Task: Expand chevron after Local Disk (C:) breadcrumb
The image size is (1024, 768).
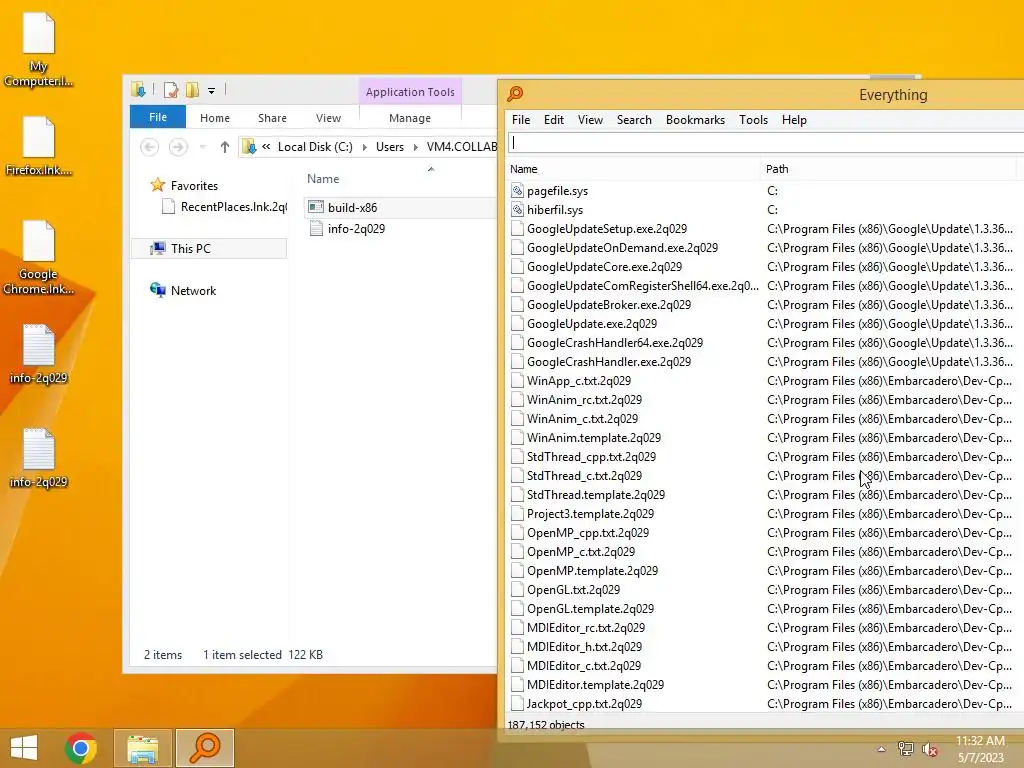Action: coord(364,147)
